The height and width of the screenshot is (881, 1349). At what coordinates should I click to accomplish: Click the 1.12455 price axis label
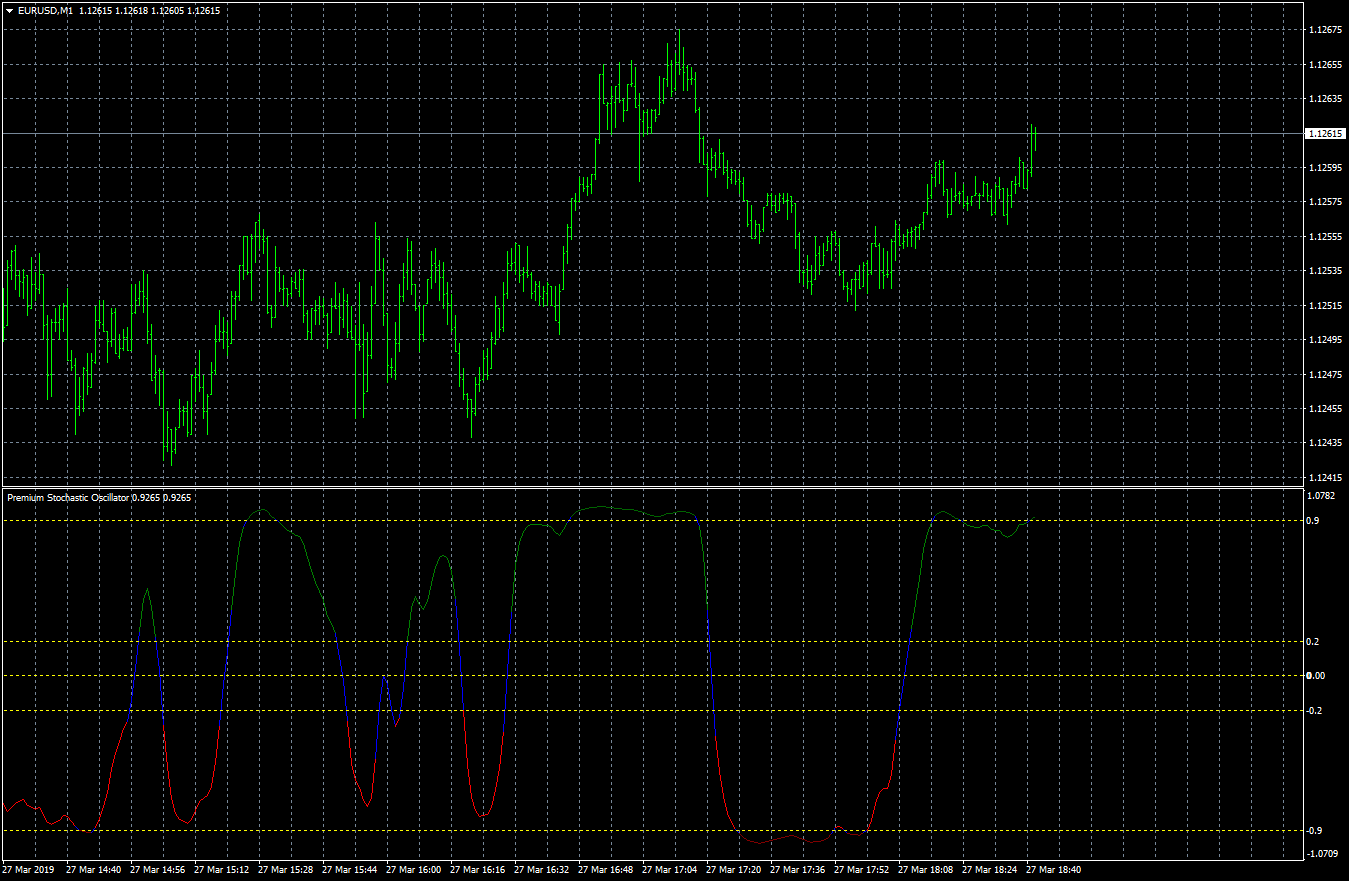(1325, 408)
